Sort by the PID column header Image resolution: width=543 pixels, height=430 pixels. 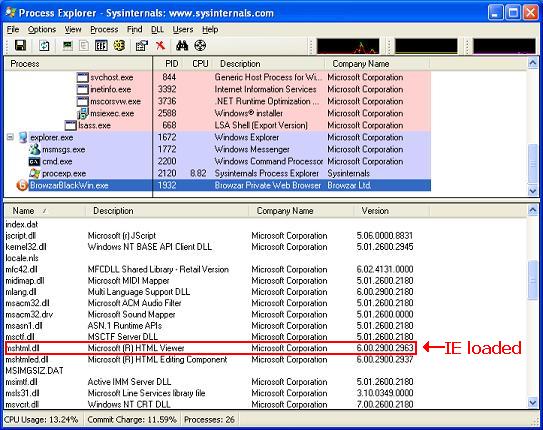coord(168,64)
